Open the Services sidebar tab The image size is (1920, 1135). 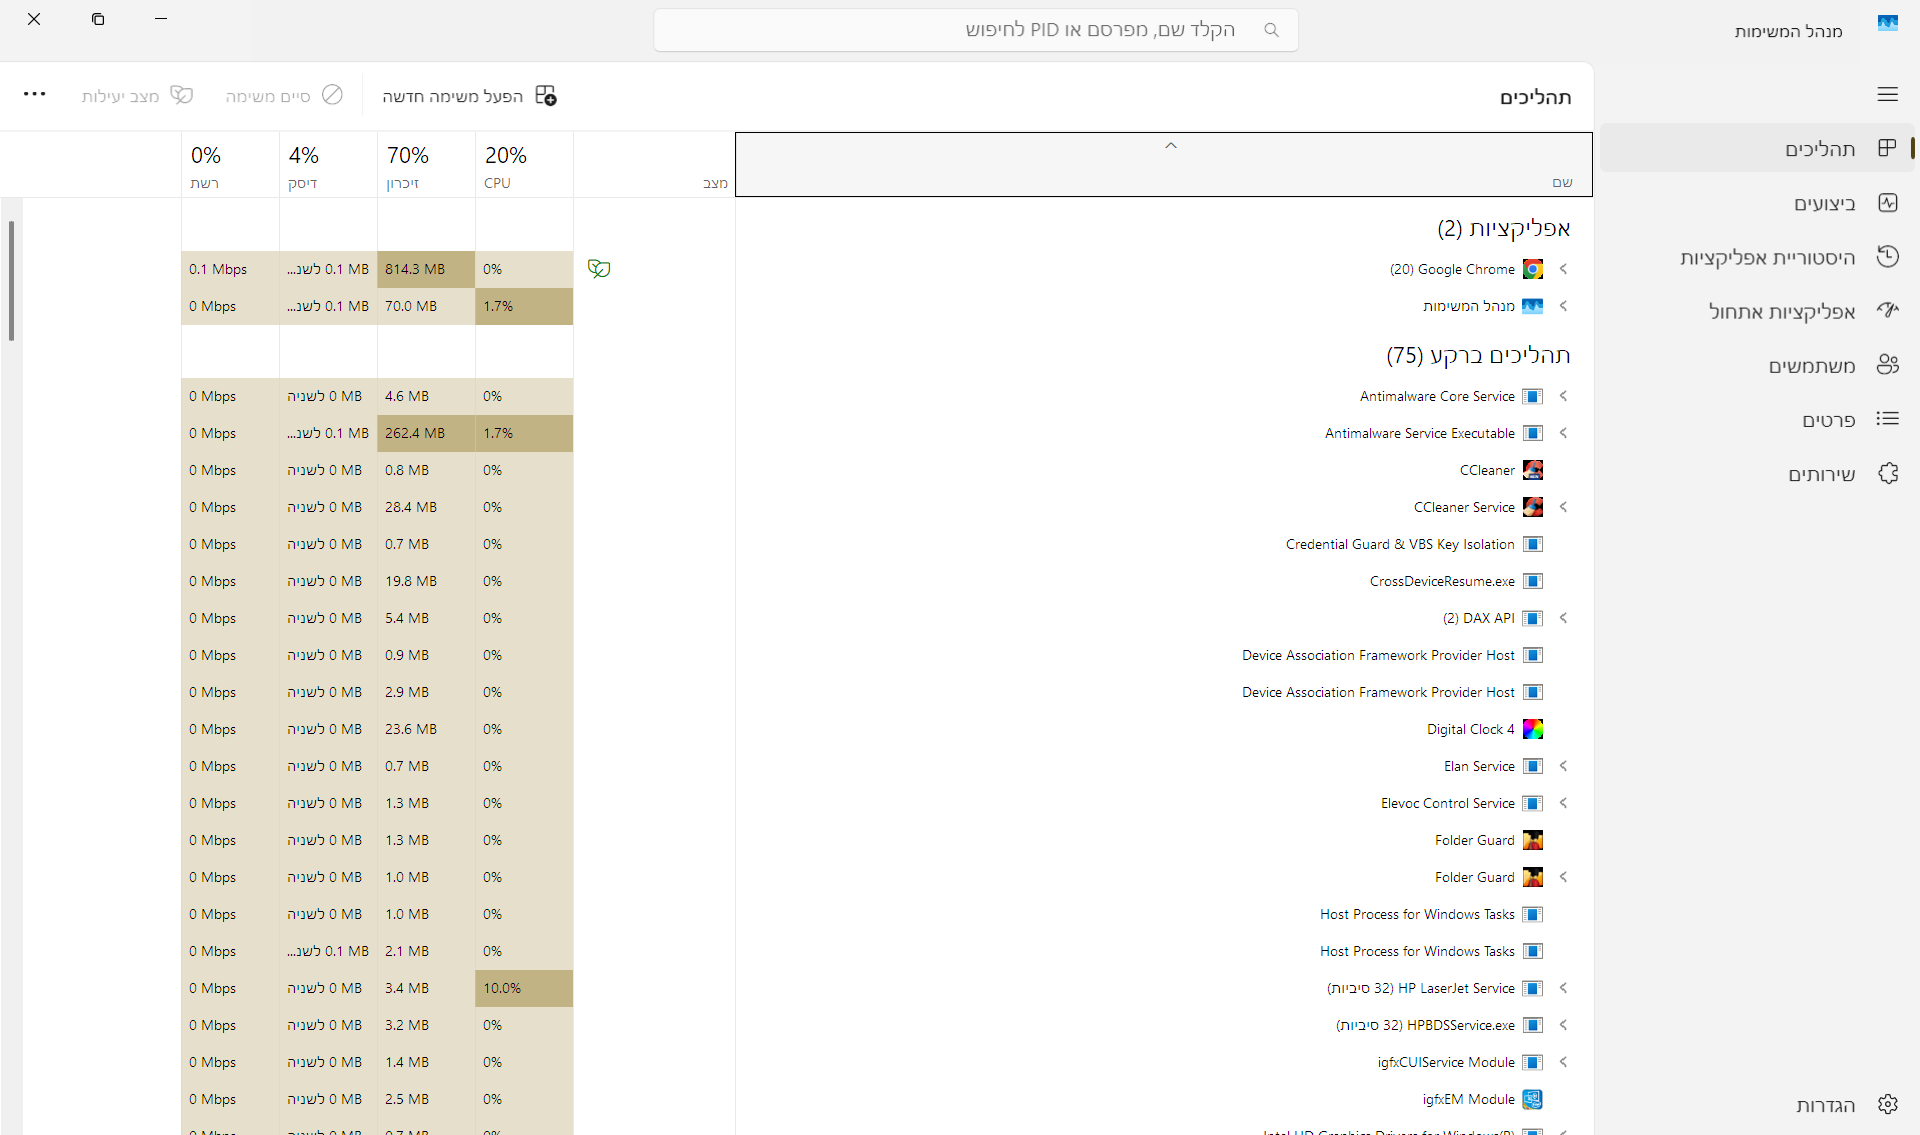pos(1820,474)
